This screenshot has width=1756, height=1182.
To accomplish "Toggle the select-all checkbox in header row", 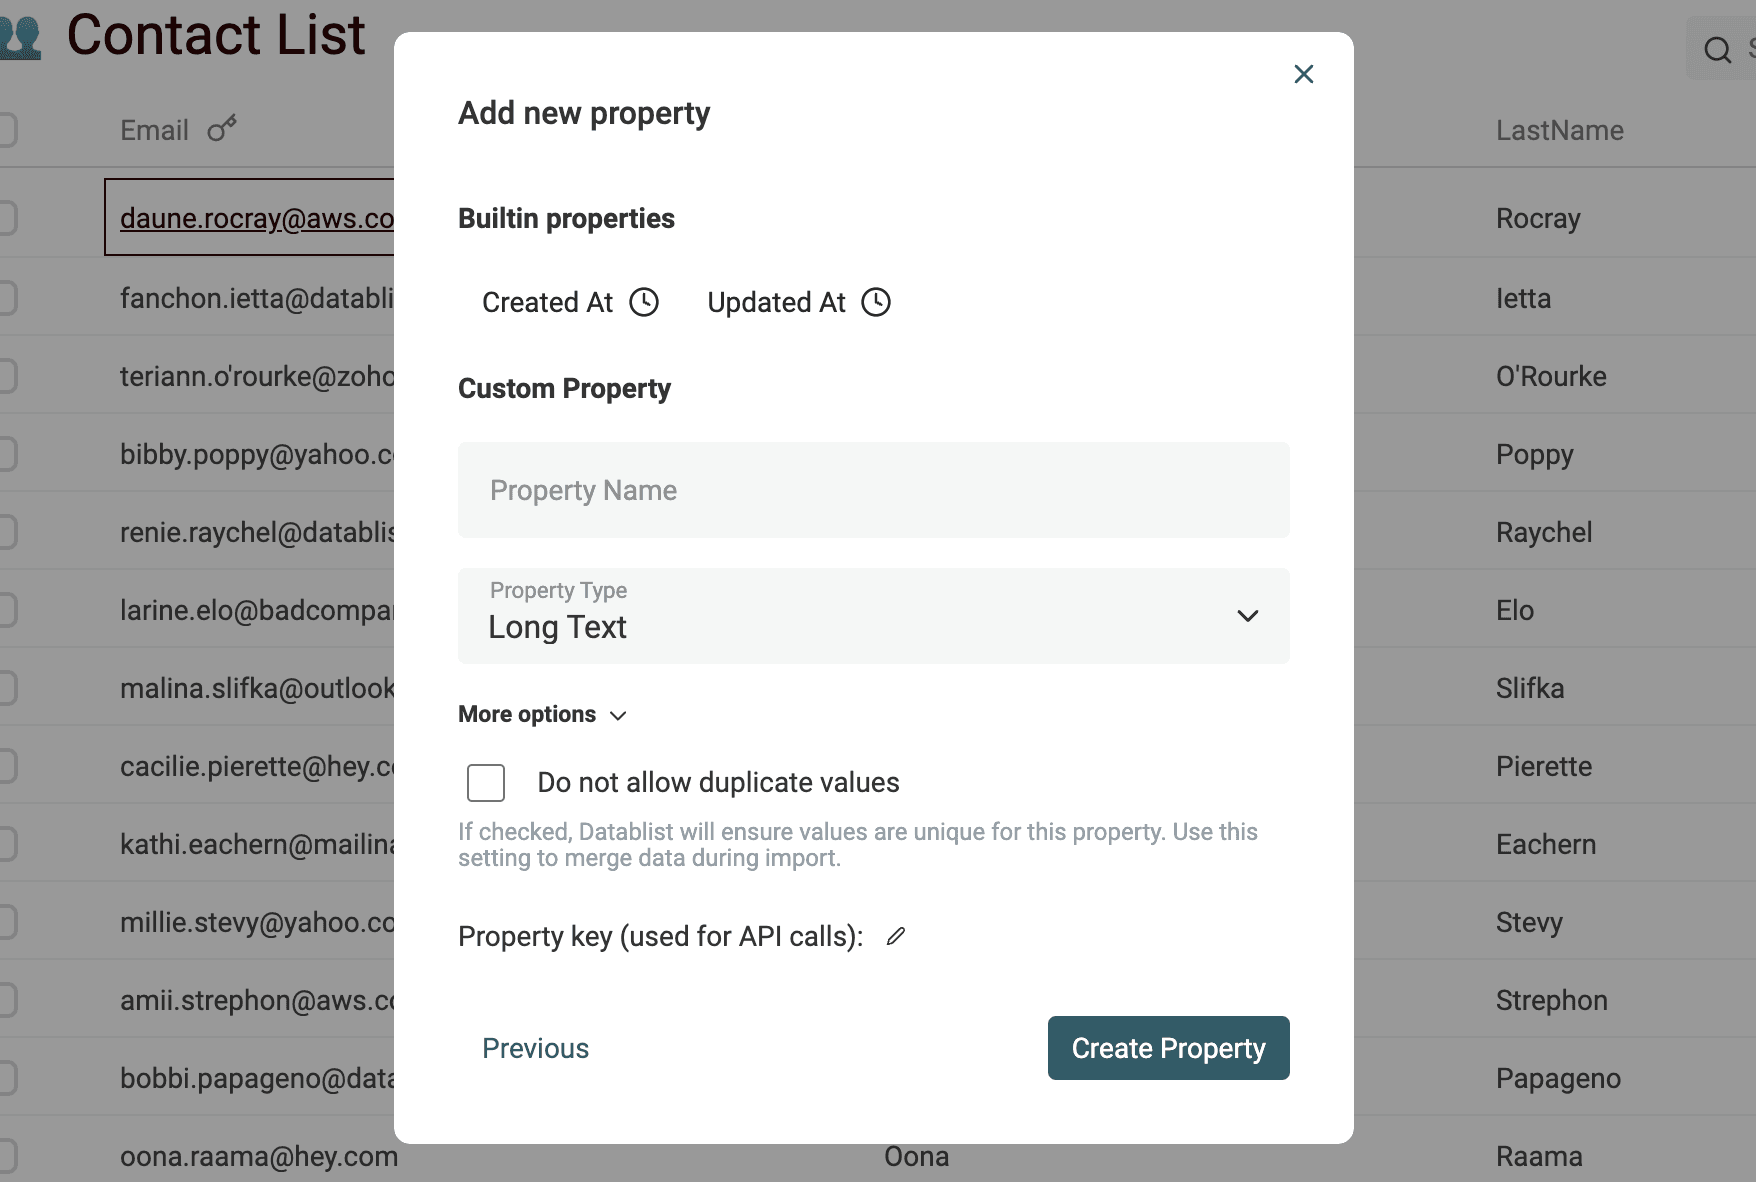I will click(6, 130).
